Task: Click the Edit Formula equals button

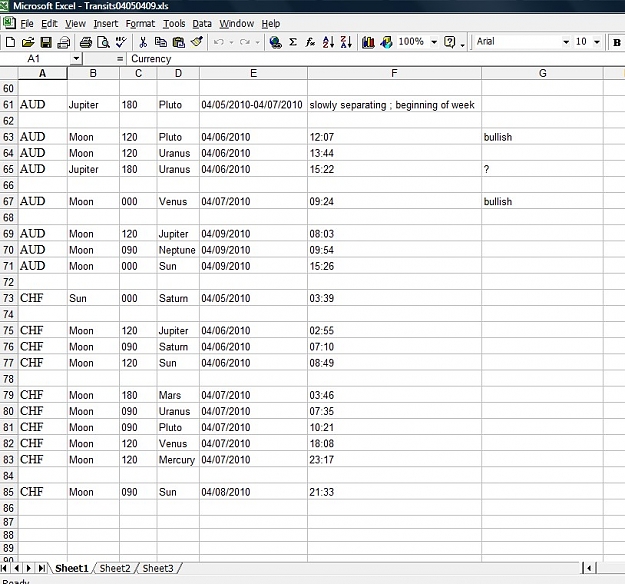Action: (120, 59)
